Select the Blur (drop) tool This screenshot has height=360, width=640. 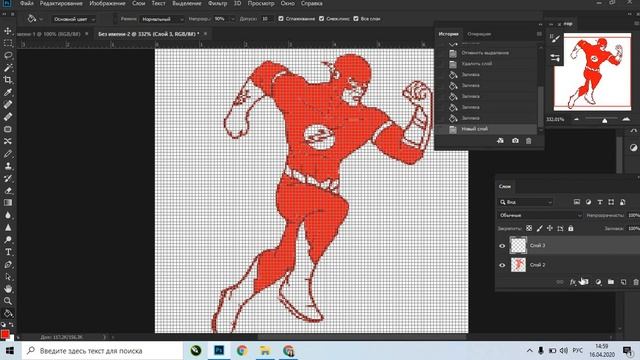[8, 215]
